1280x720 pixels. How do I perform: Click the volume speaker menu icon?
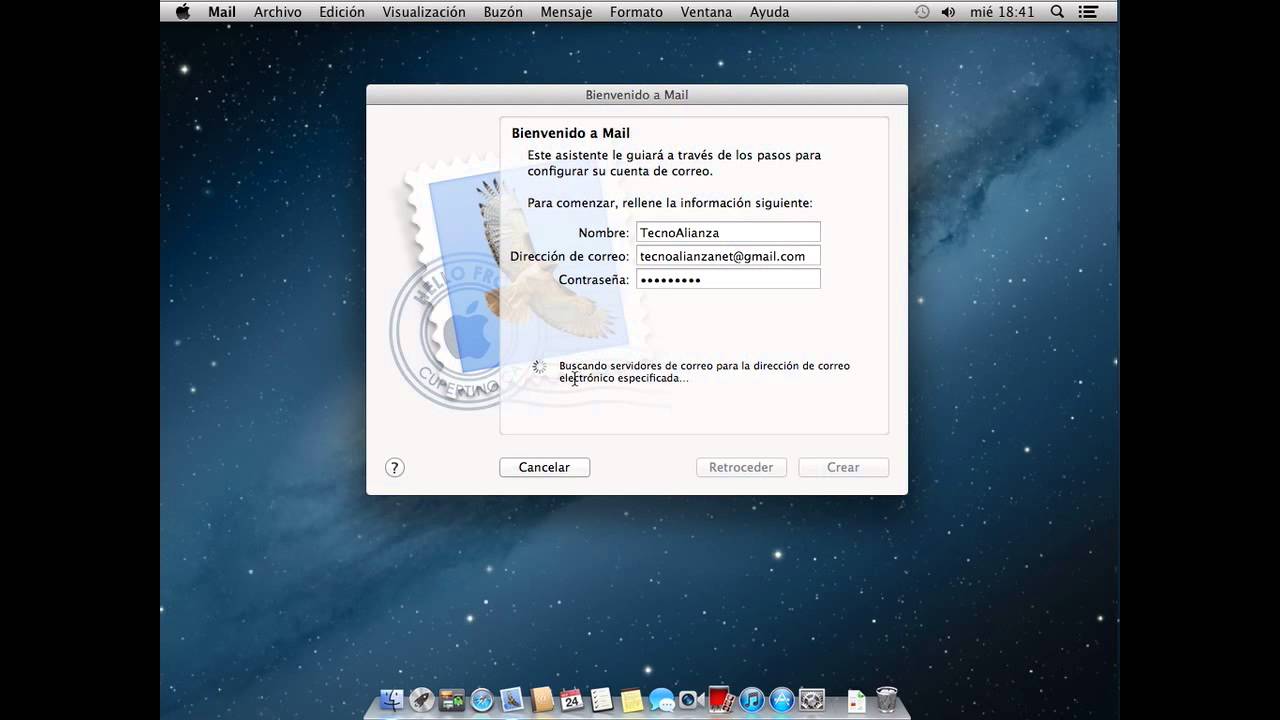tap(948, 12)
